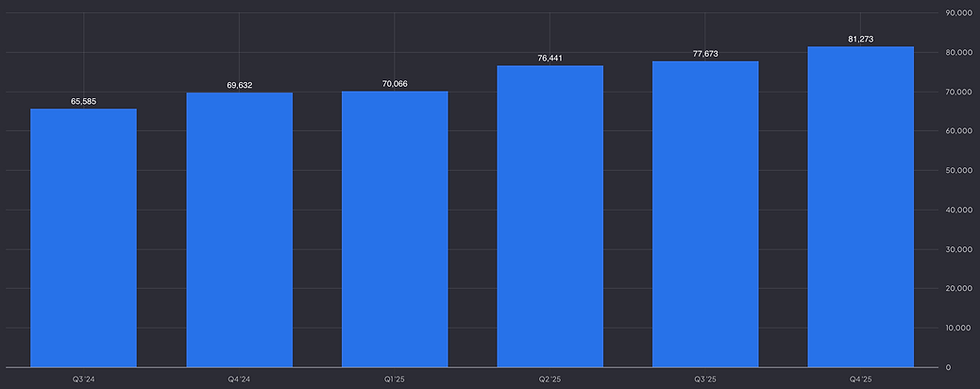
Task: Select the Q2 '25 bar
Action: [x=550, y=216]
